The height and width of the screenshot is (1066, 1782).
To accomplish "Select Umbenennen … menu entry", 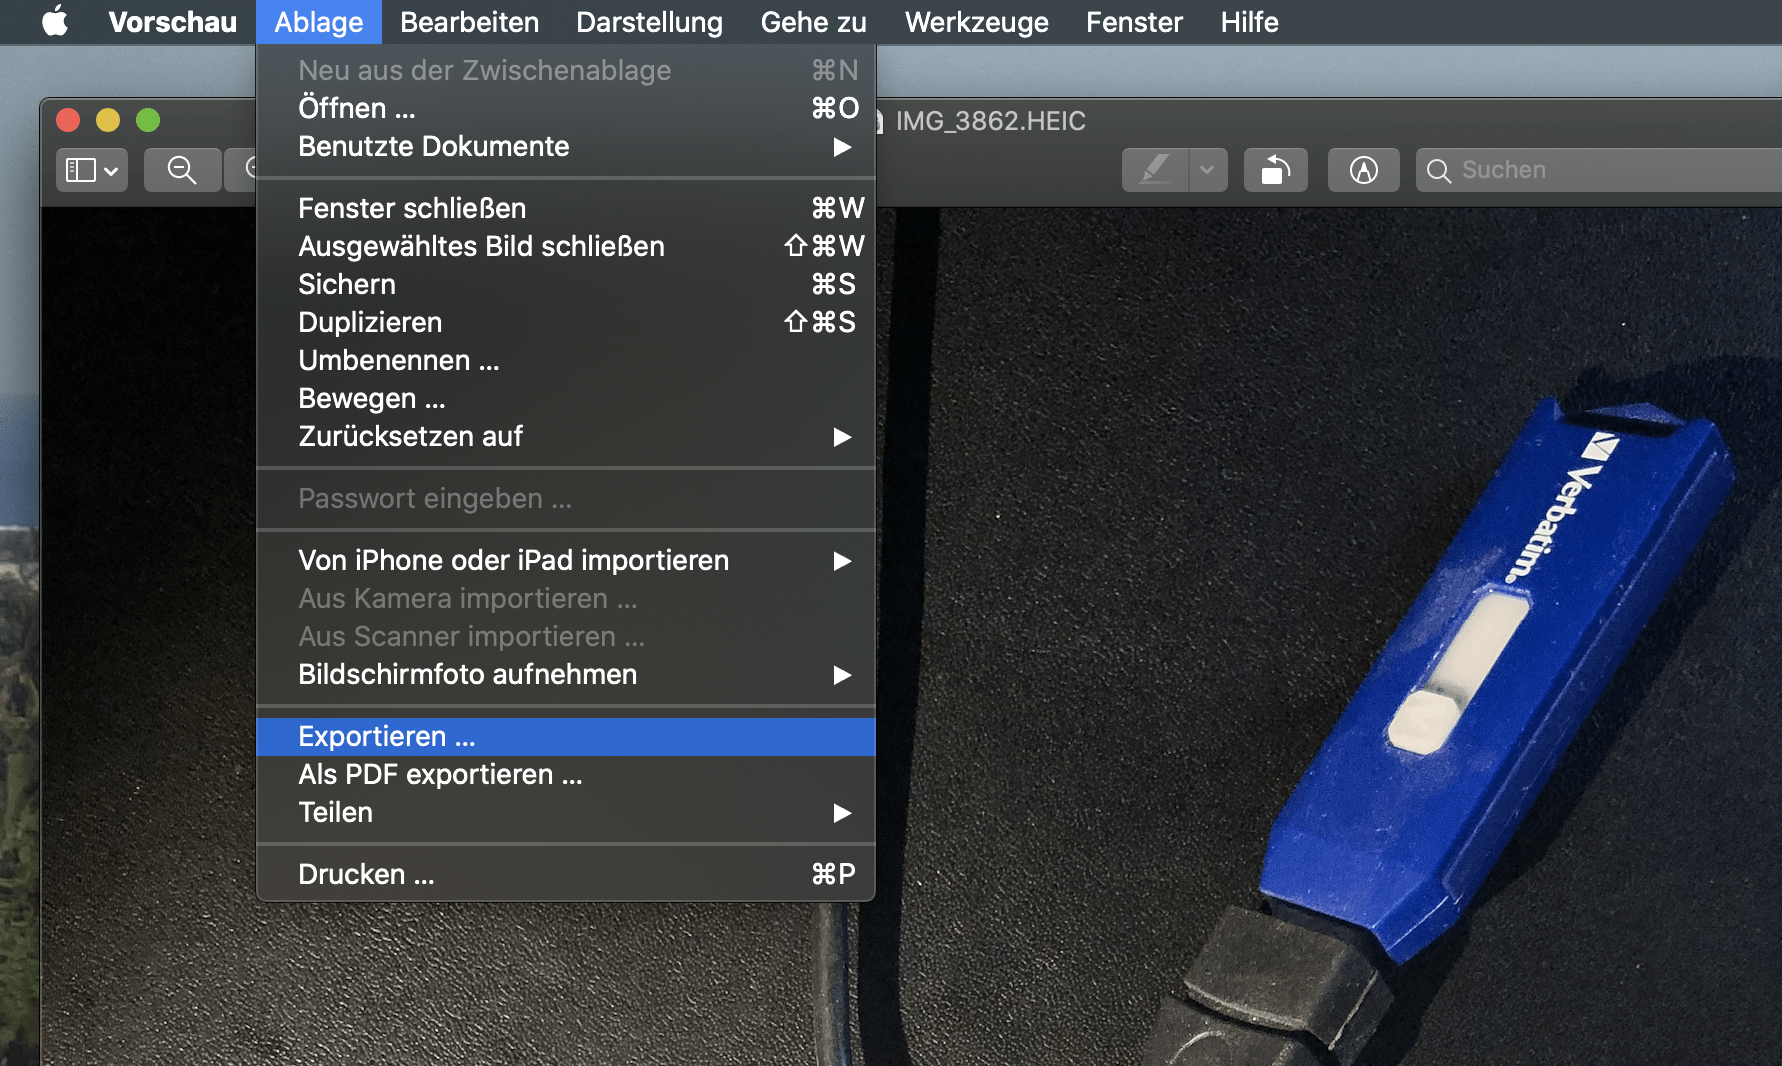I will [566, 360].
